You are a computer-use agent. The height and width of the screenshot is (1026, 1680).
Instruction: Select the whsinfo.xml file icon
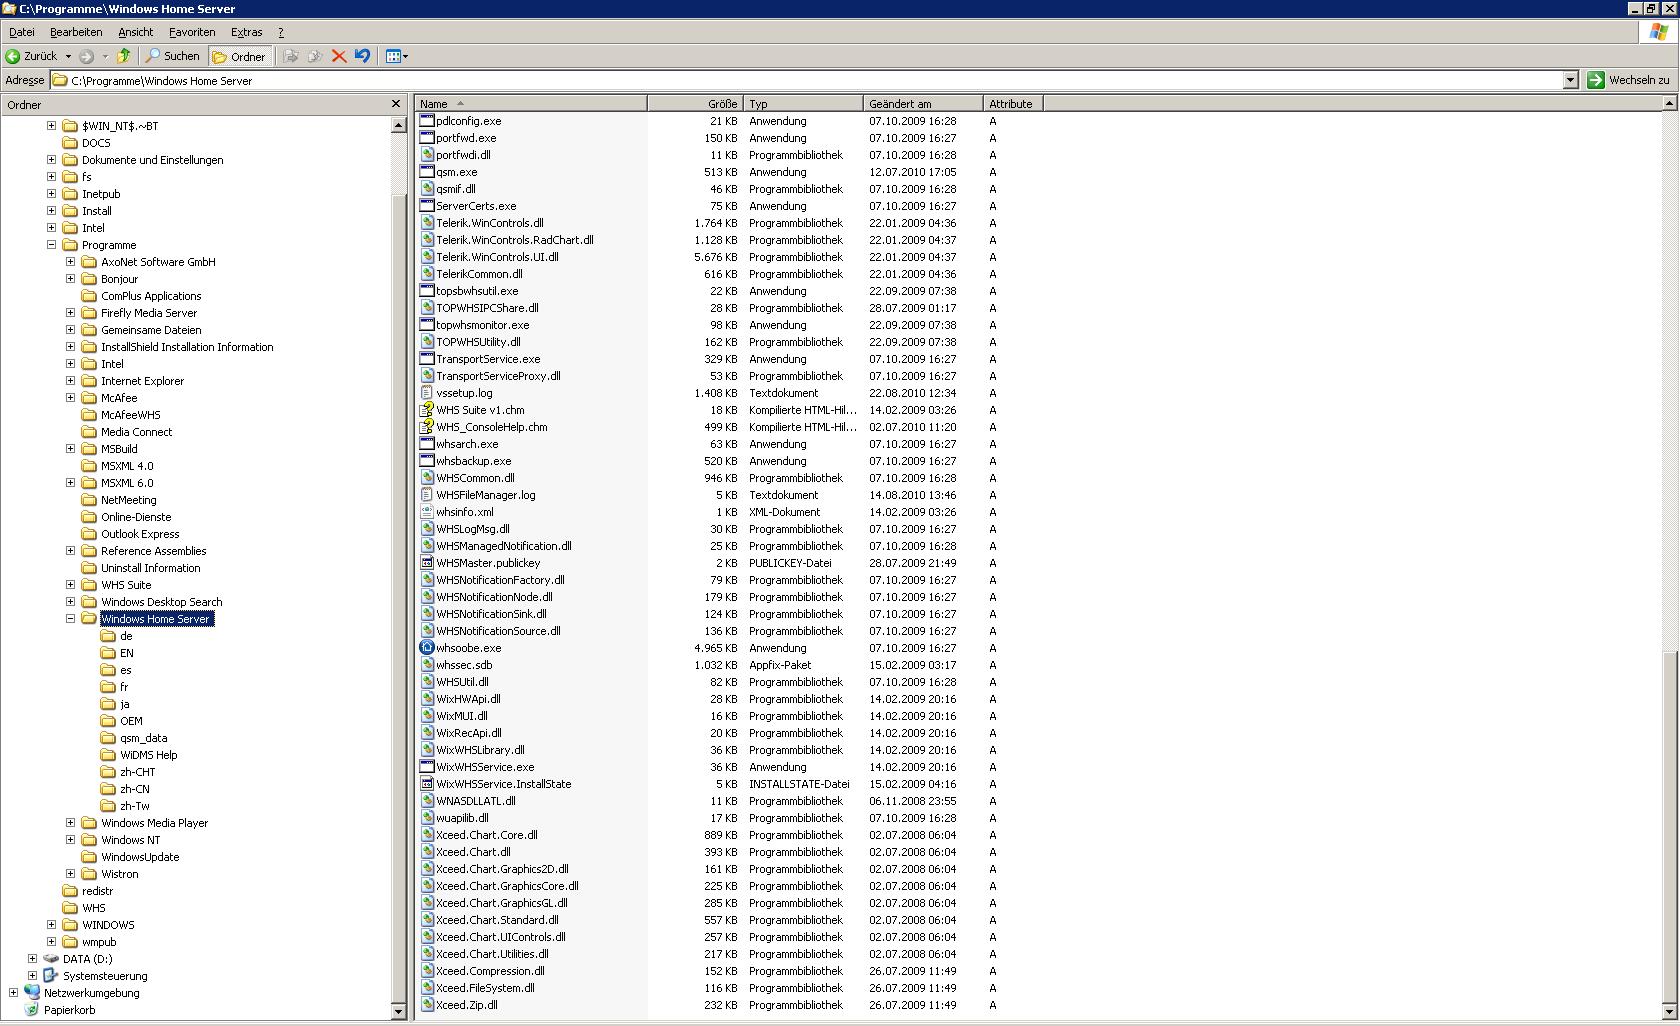(427, 512)
